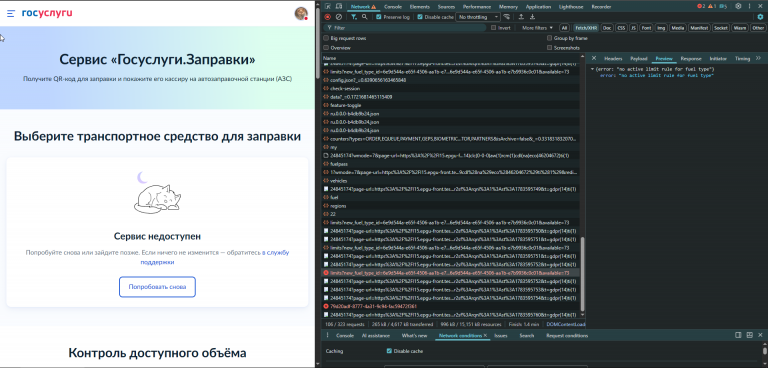The height and width of the screenshot is (368, 768).
Task: Open the Gosuslugi hamburger menu
Action: (x=11, y=13)
